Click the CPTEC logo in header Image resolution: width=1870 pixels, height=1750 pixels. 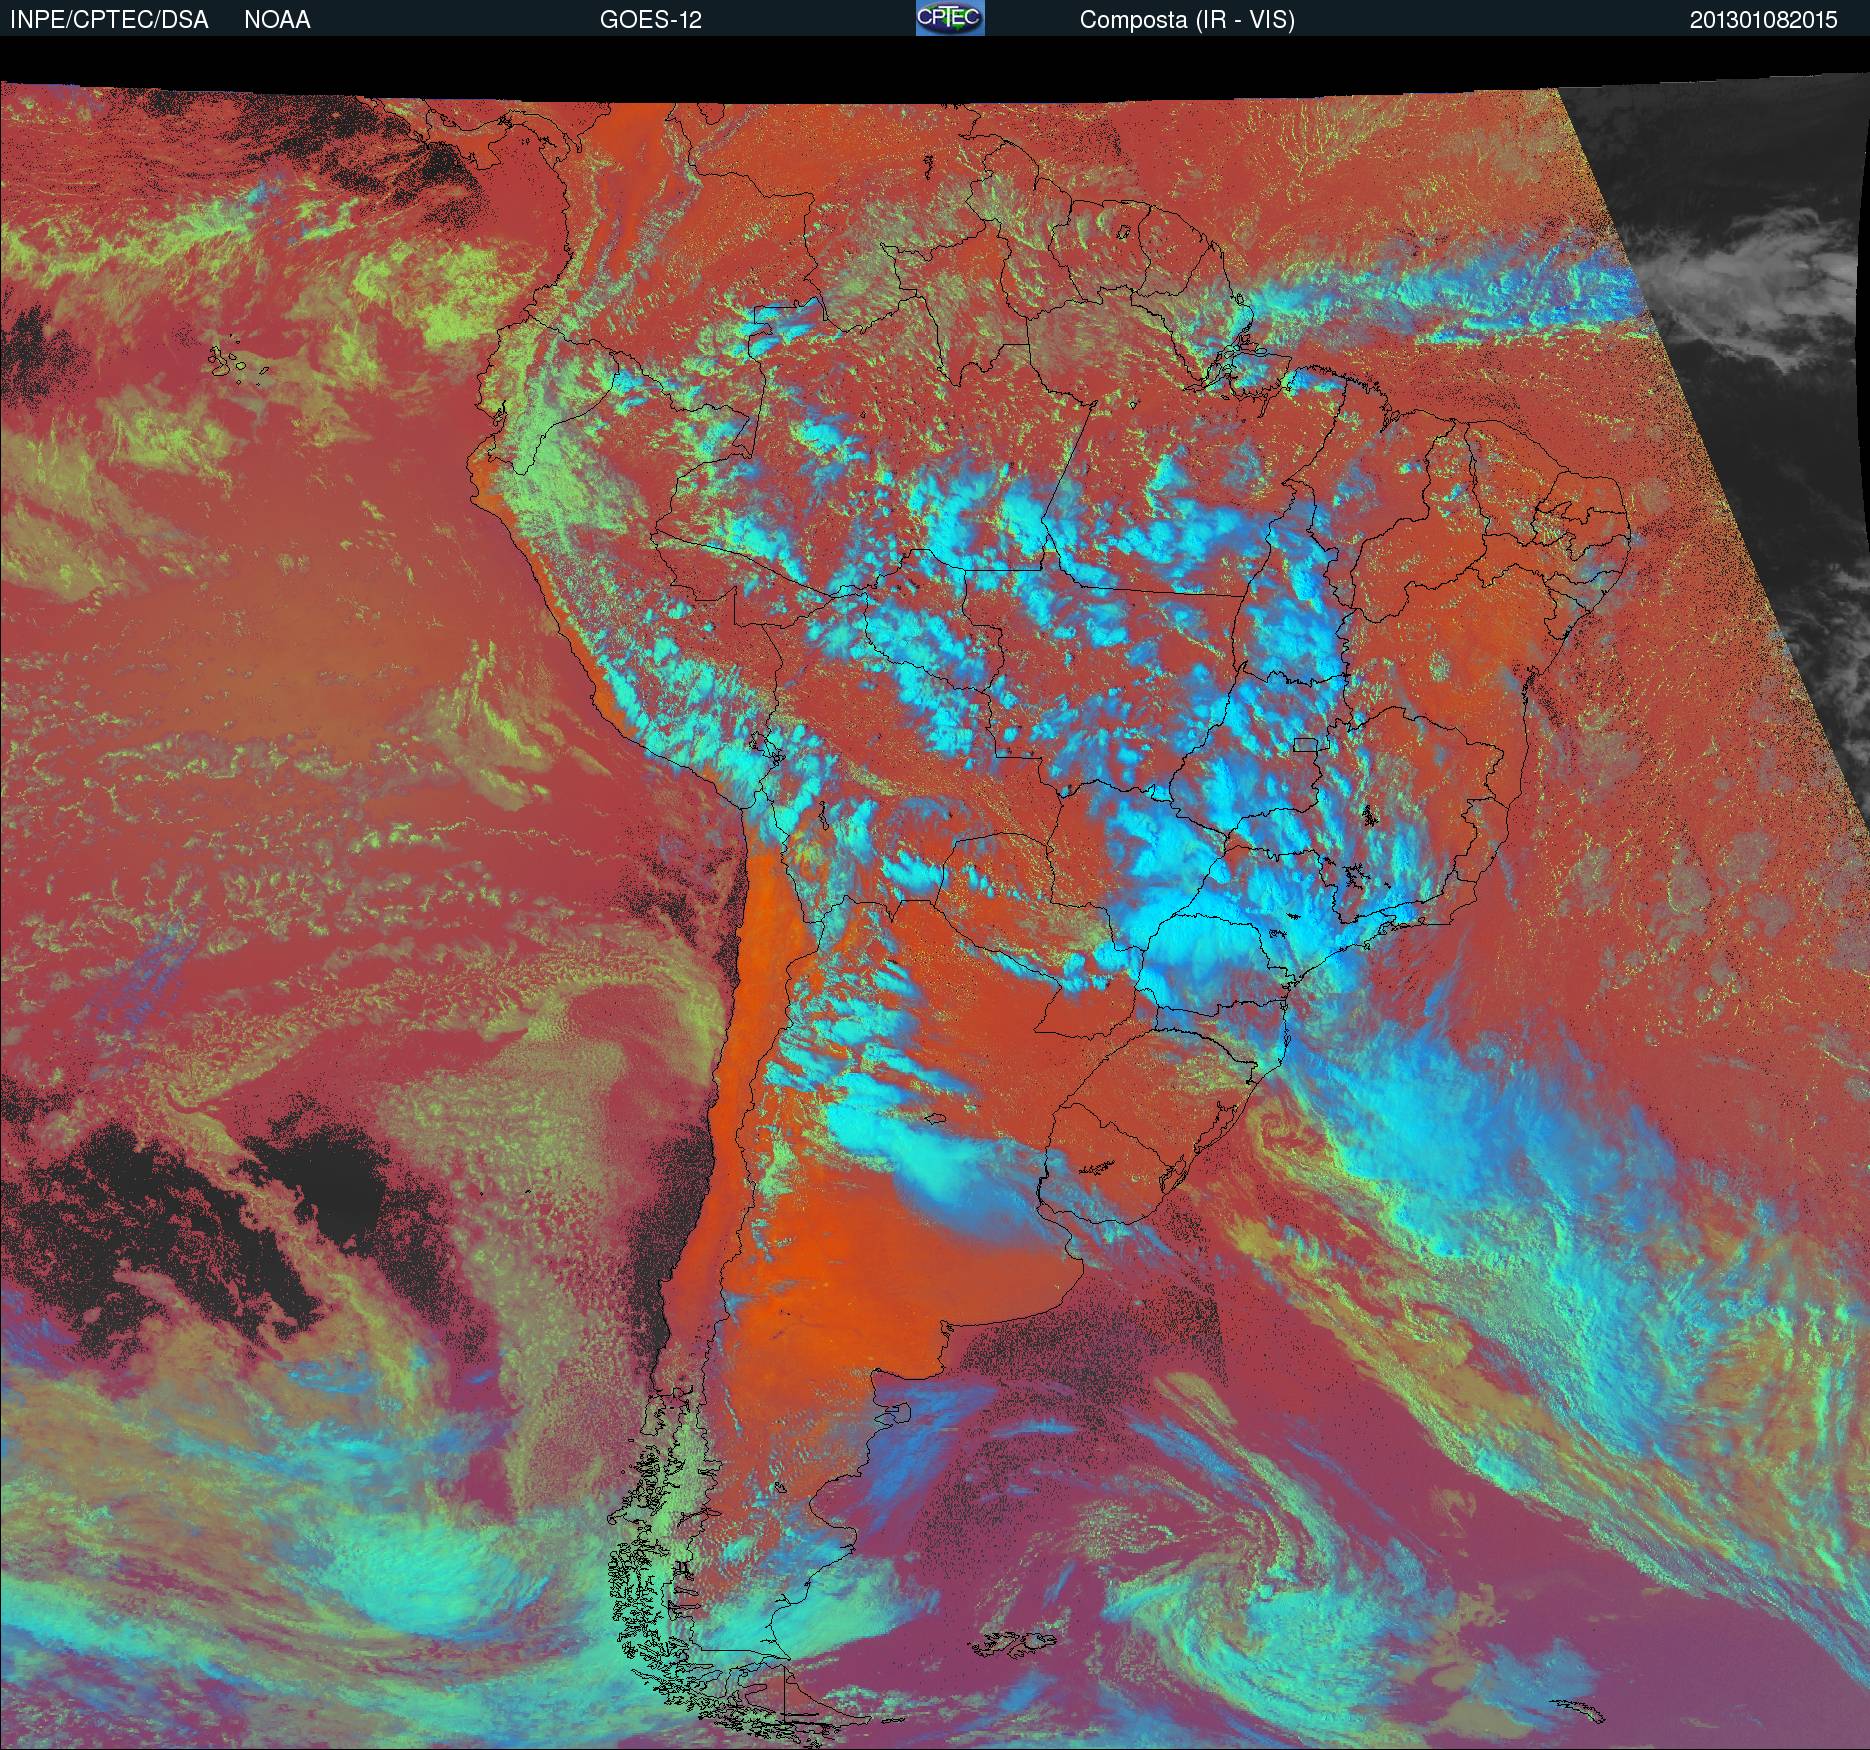coord(950,18)
